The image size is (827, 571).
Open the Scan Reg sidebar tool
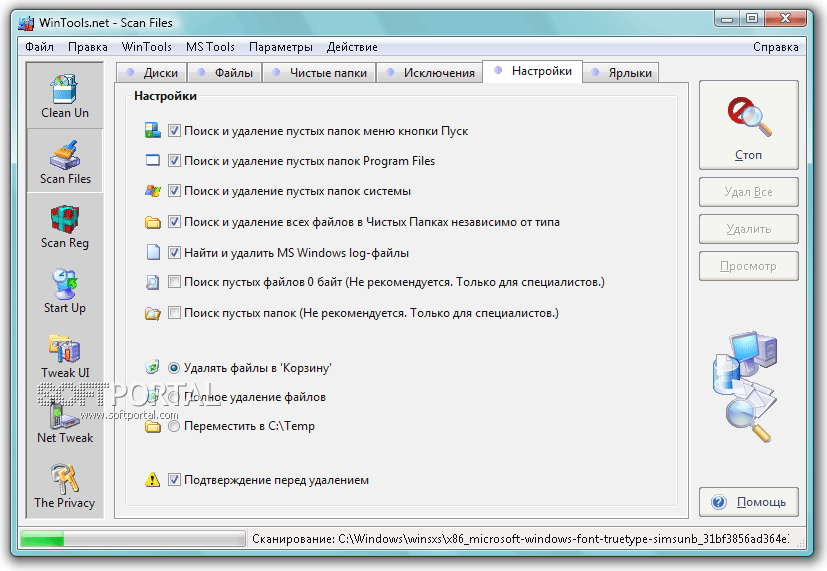[65, 227]
